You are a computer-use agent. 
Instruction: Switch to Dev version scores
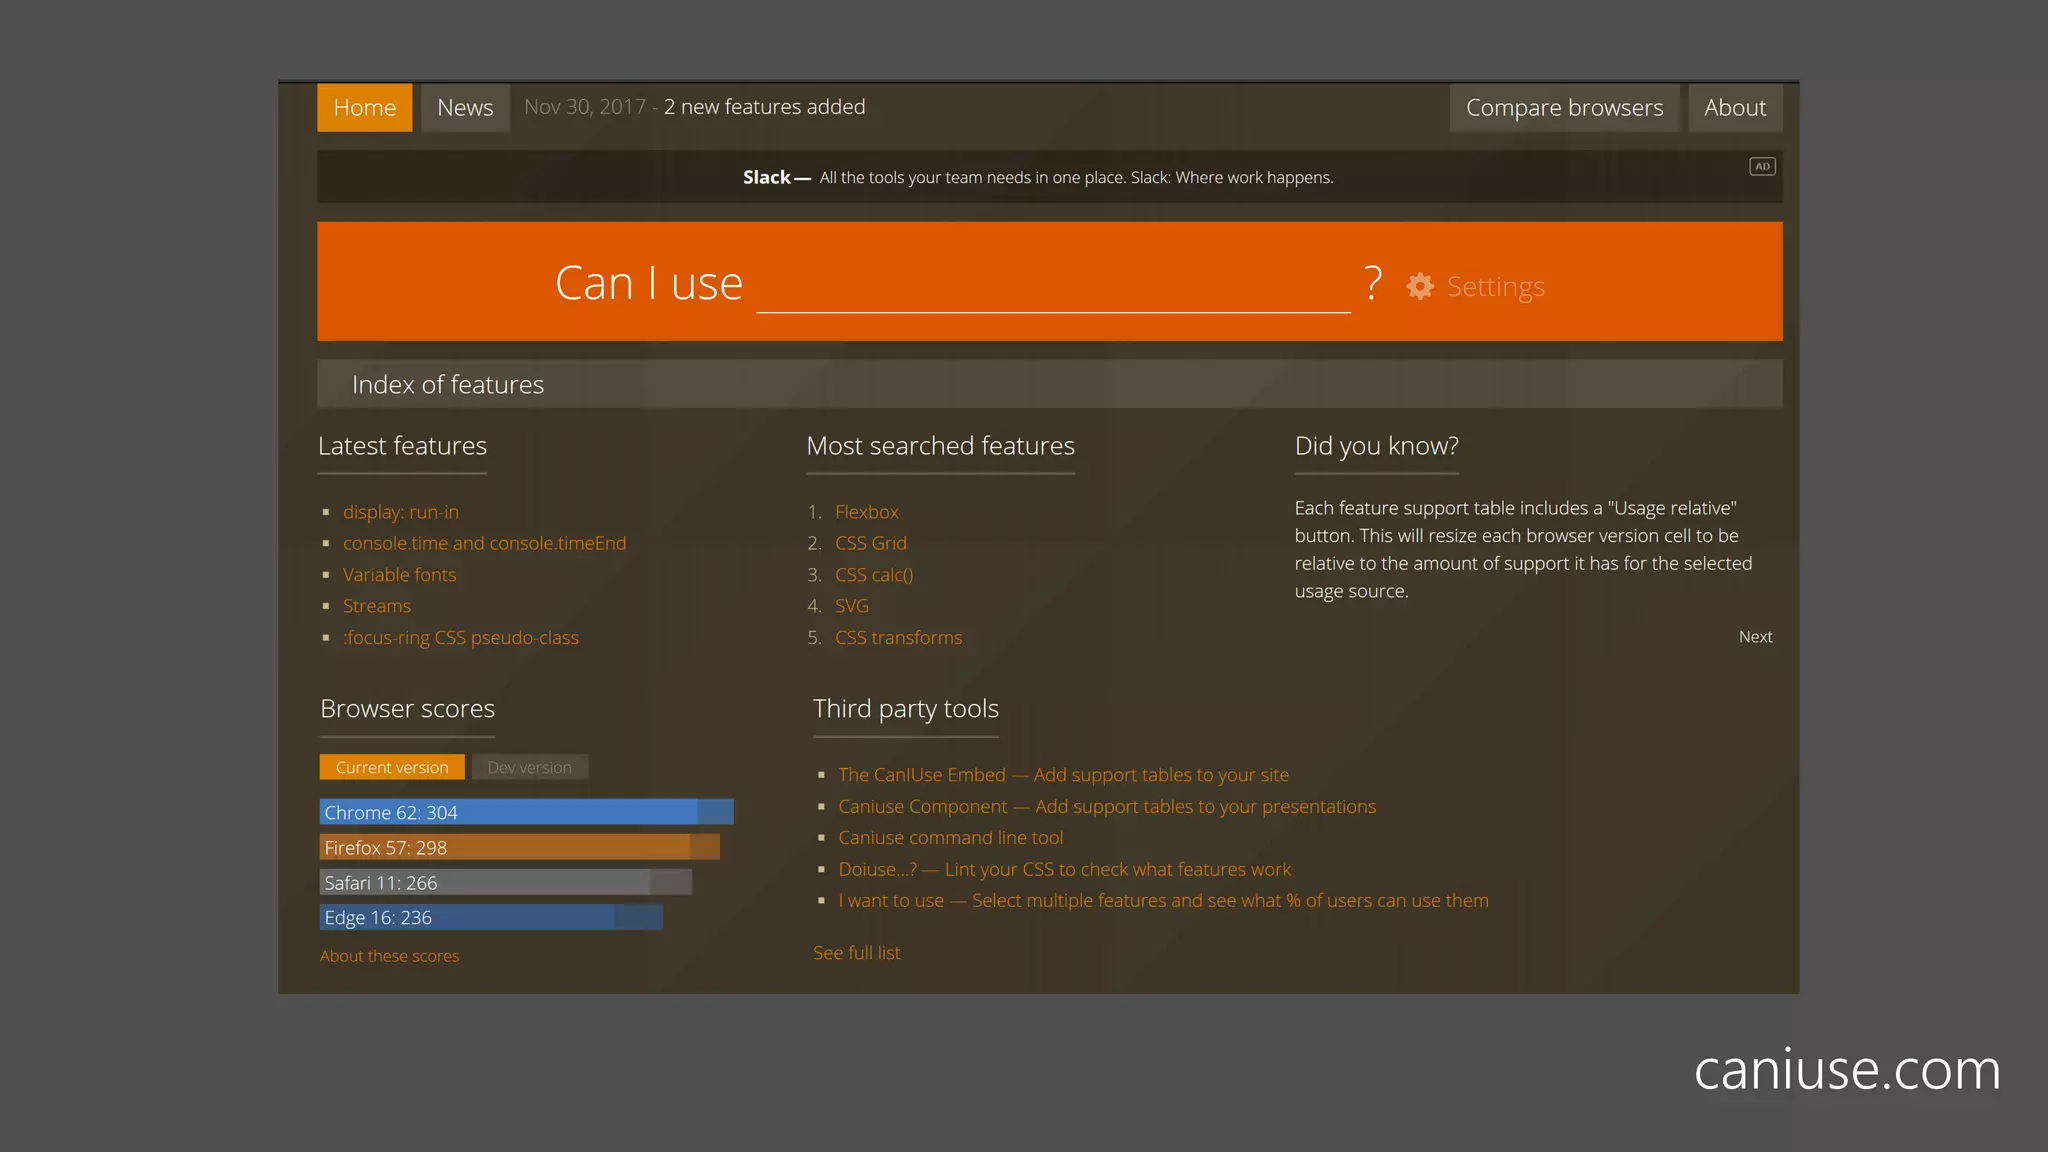point(530,767)
